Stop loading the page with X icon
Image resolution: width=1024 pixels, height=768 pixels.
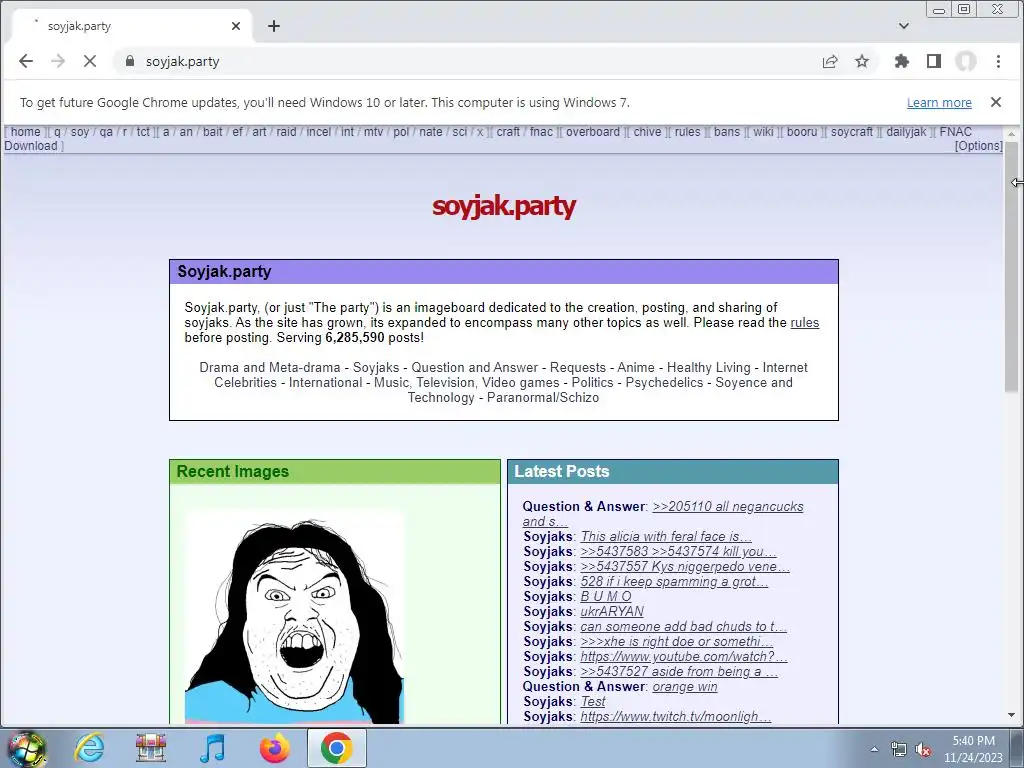tap(89, 61)
